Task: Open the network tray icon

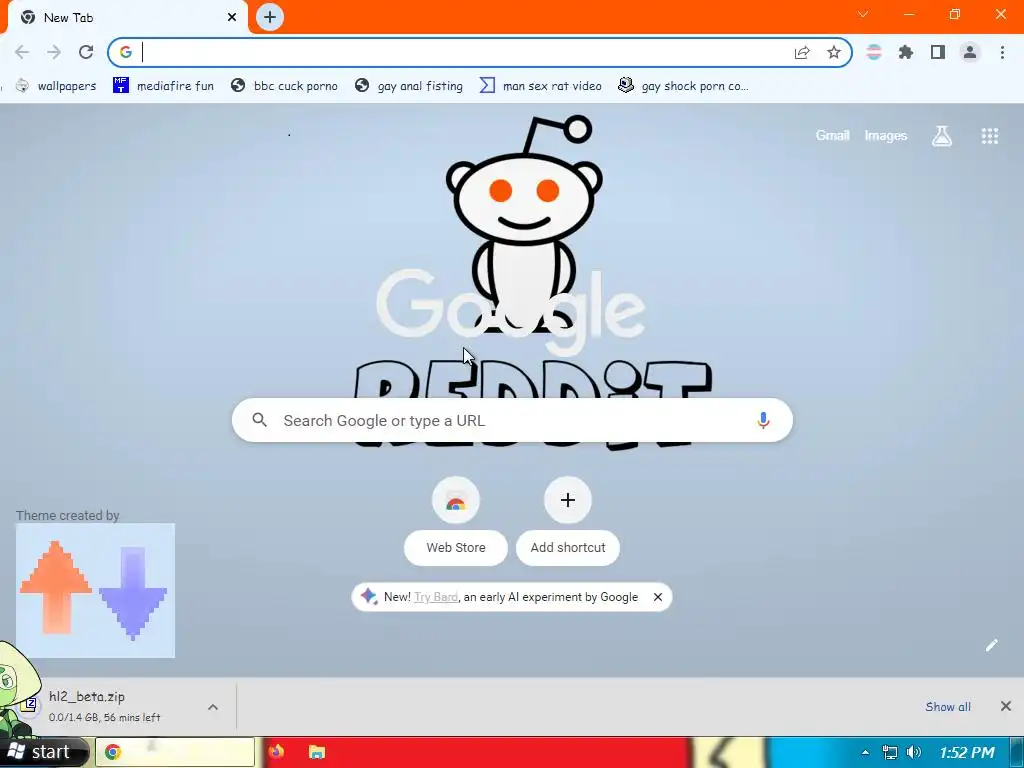Action: point(889,752)
